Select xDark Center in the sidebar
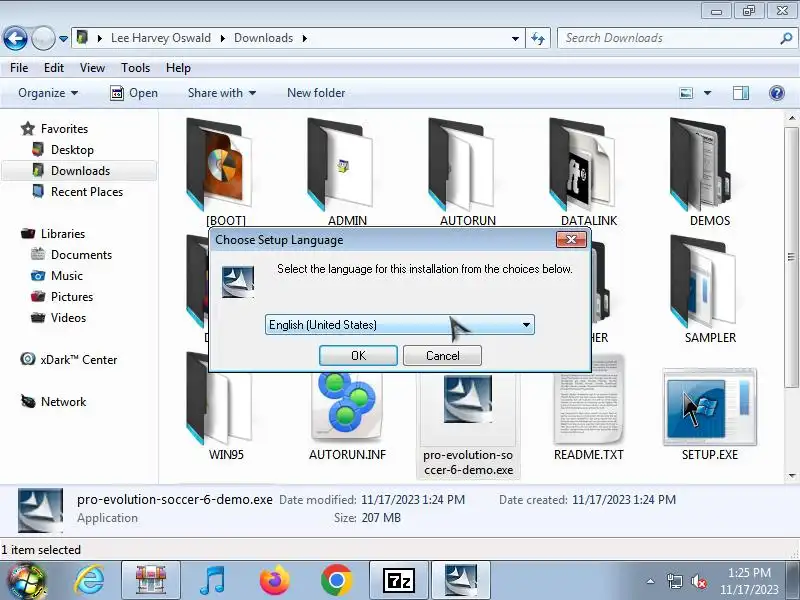Image resolution: width=800 pixels, height=600 pixels. click(79, 360)
